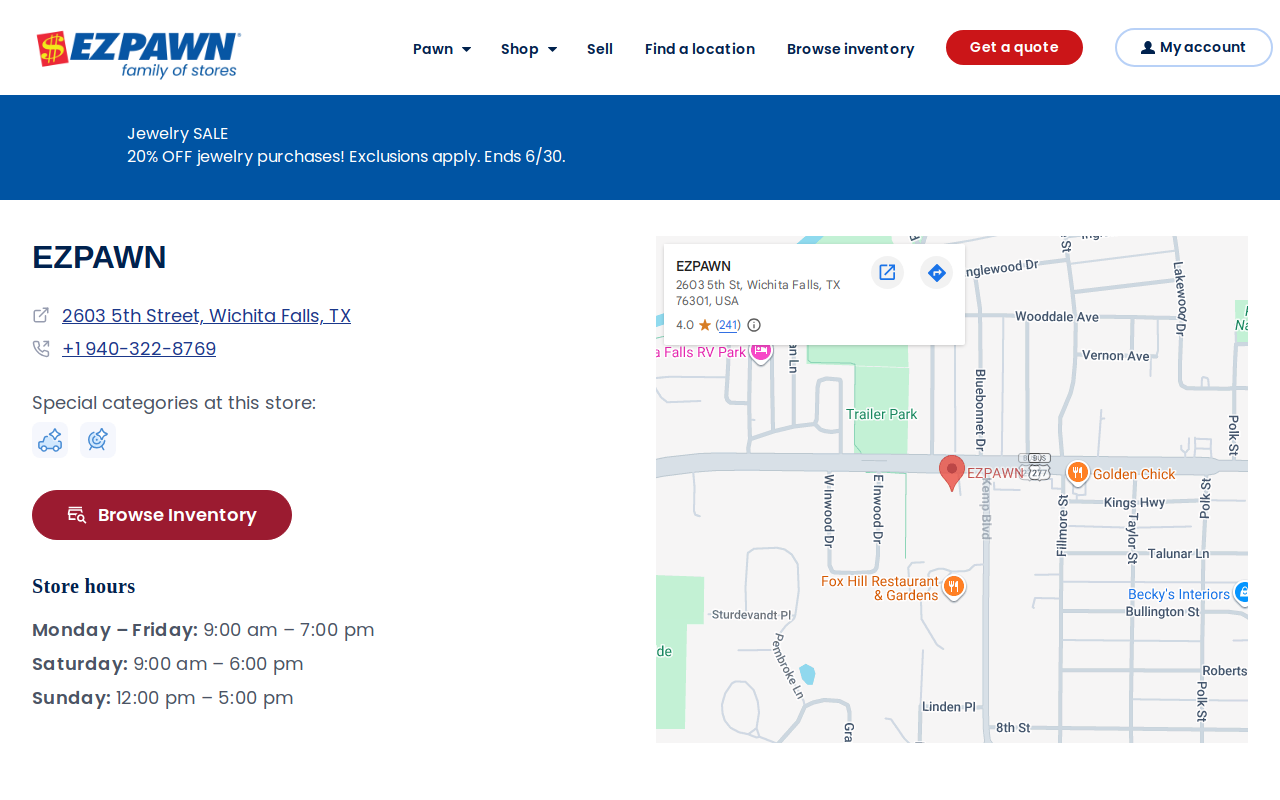1280x800 pixels.
Task: Open the 2603 5th Street address link
Action: [x=206, y=316]
